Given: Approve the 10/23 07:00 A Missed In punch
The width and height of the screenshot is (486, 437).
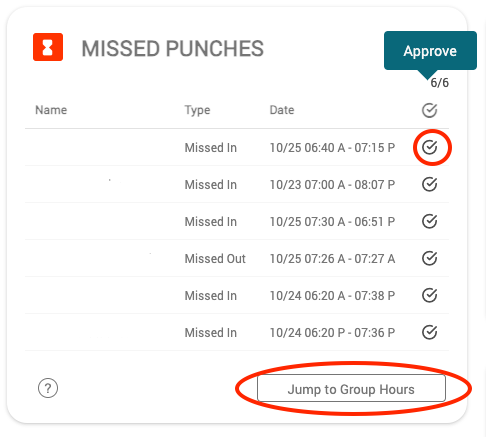Looking at the screenshot, I should point(429,184).
